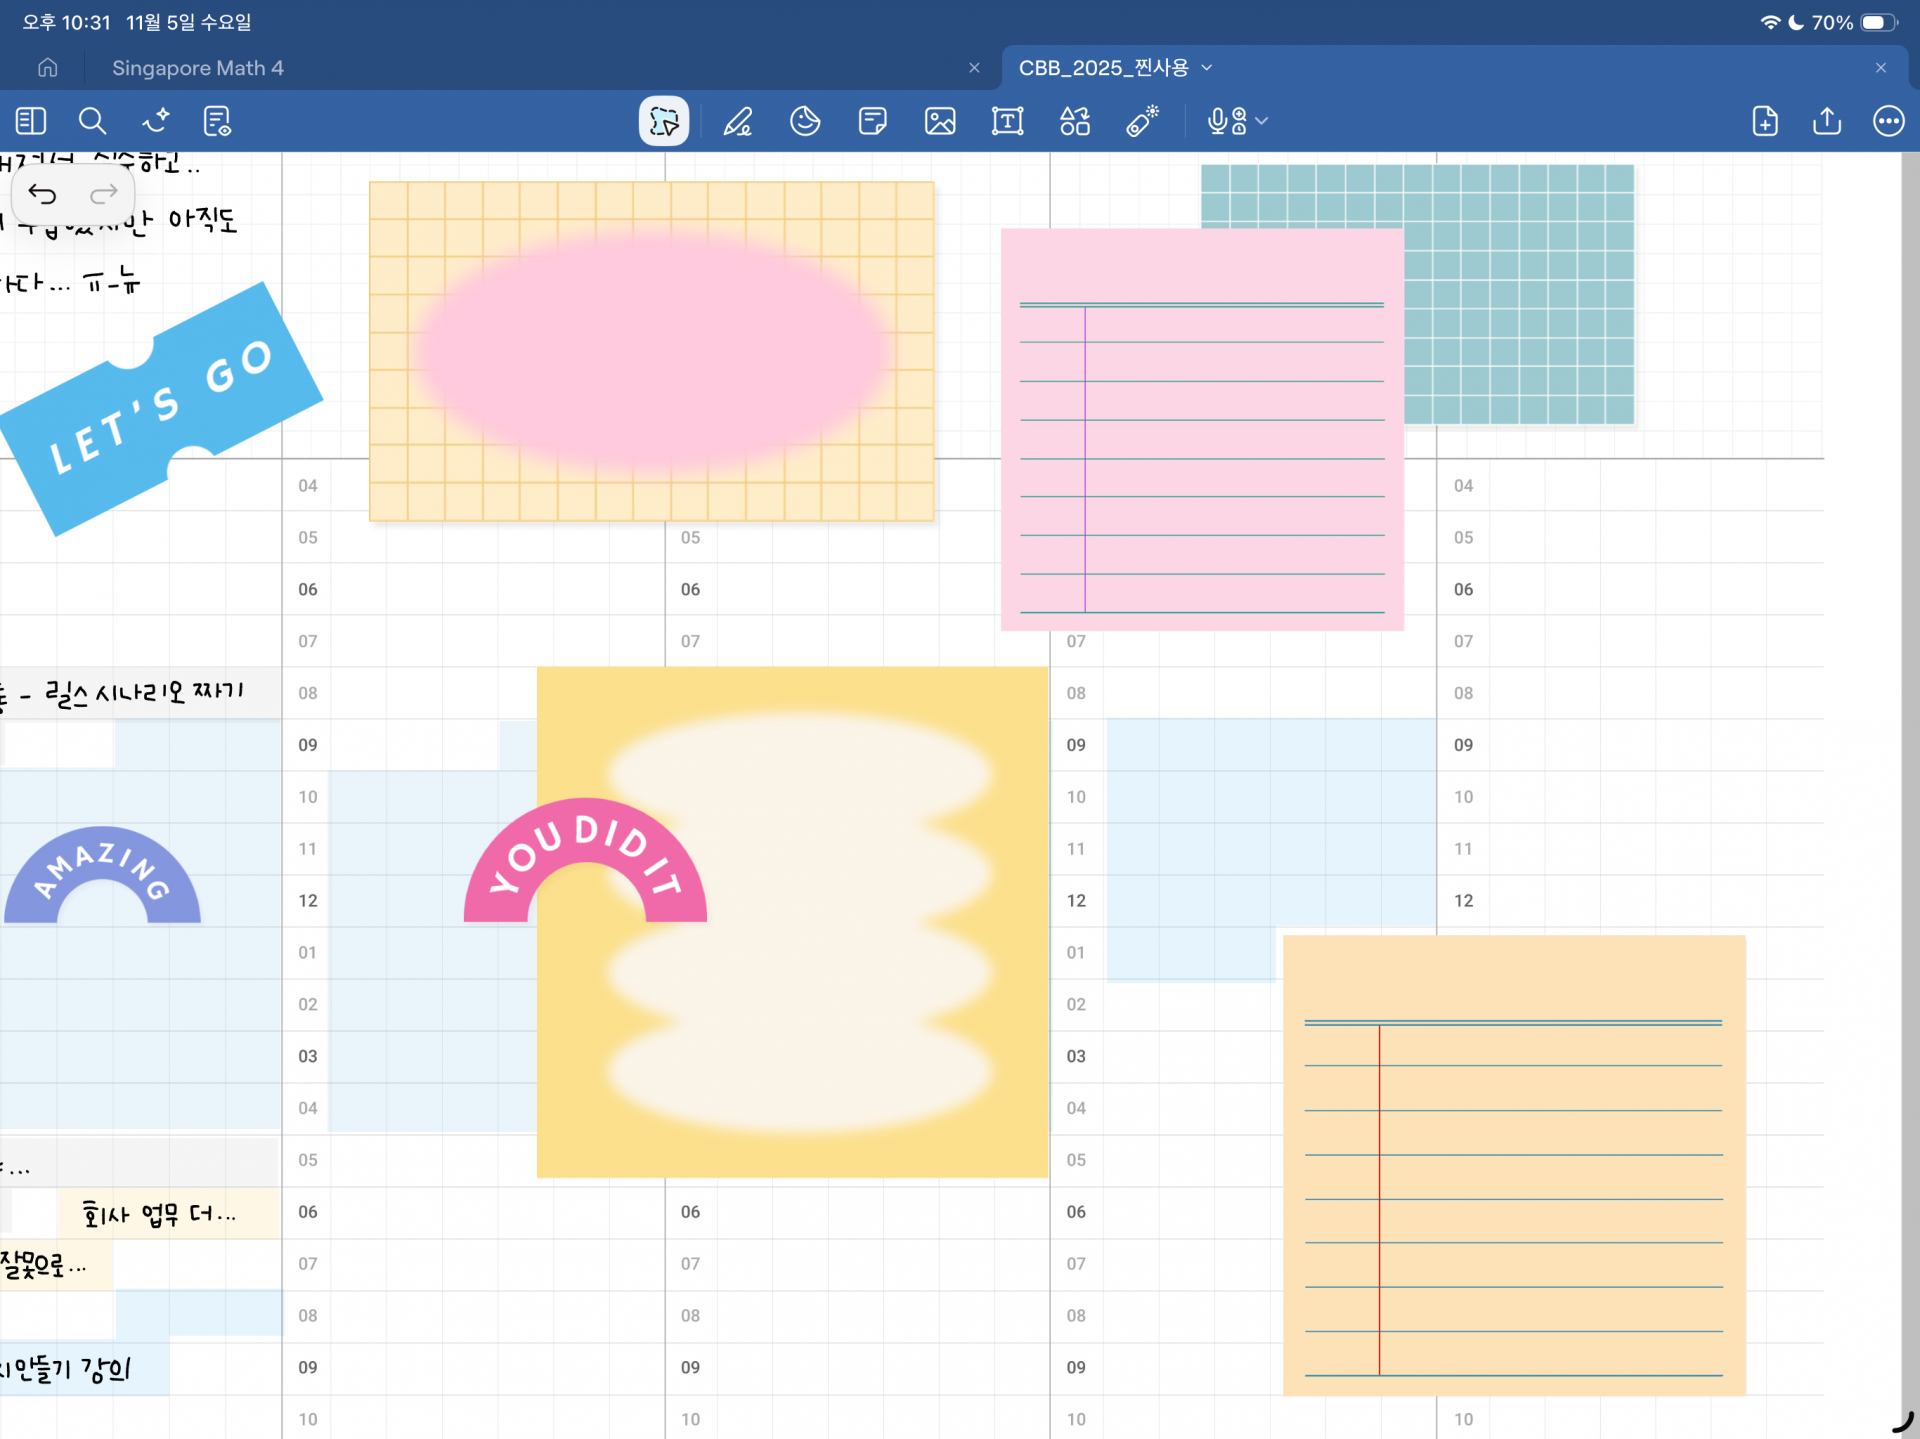Tap the share export button

[x=1827, y=121]
